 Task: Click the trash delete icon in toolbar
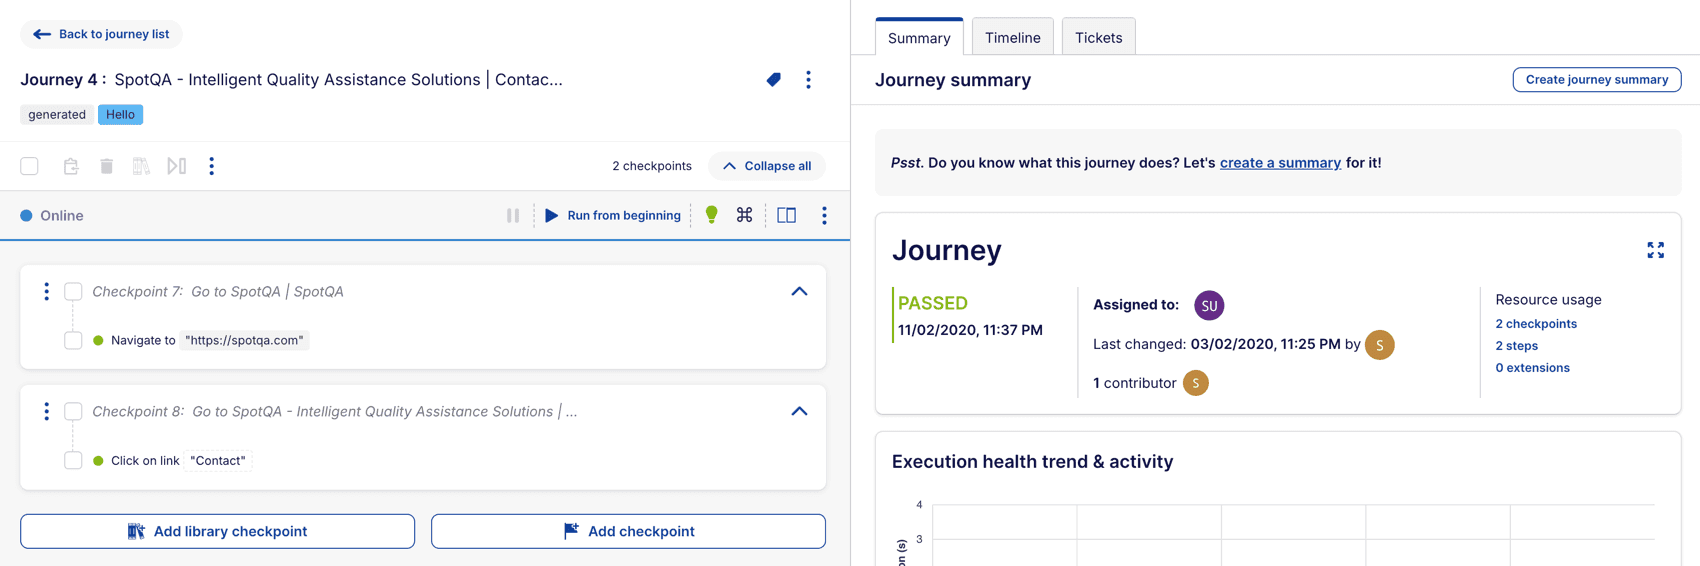106,166
